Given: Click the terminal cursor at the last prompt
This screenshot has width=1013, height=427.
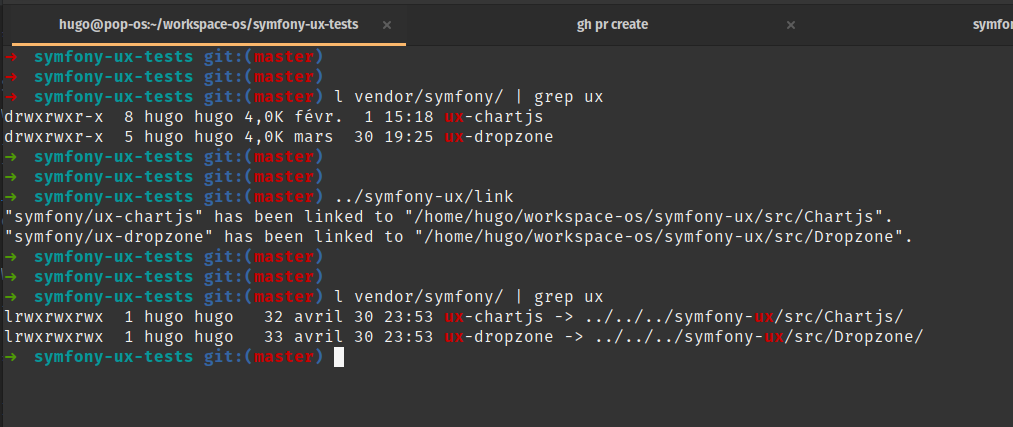Looking at the screenshot, I should pyautogui.click(x=339, y=357).
